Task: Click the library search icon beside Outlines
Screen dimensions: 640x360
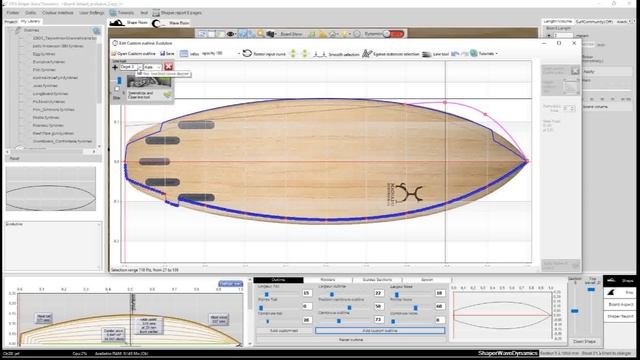Action: 96,31
